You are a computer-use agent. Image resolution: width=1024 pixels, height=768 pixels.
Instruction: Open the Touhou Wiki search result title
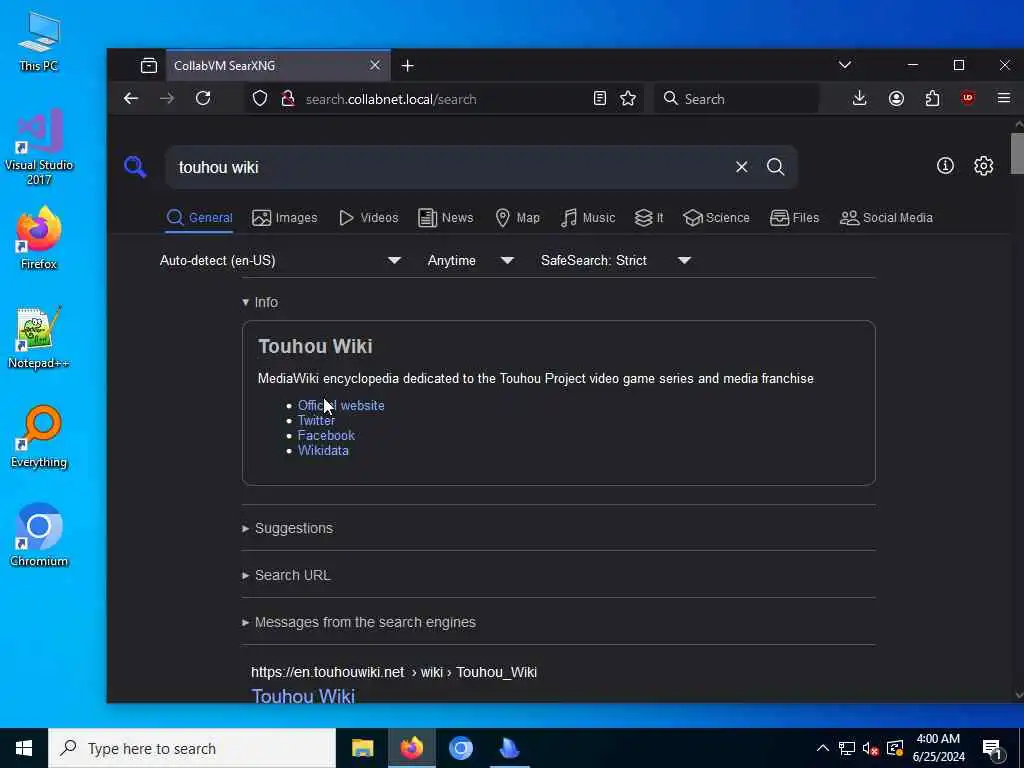coord(303,696)
